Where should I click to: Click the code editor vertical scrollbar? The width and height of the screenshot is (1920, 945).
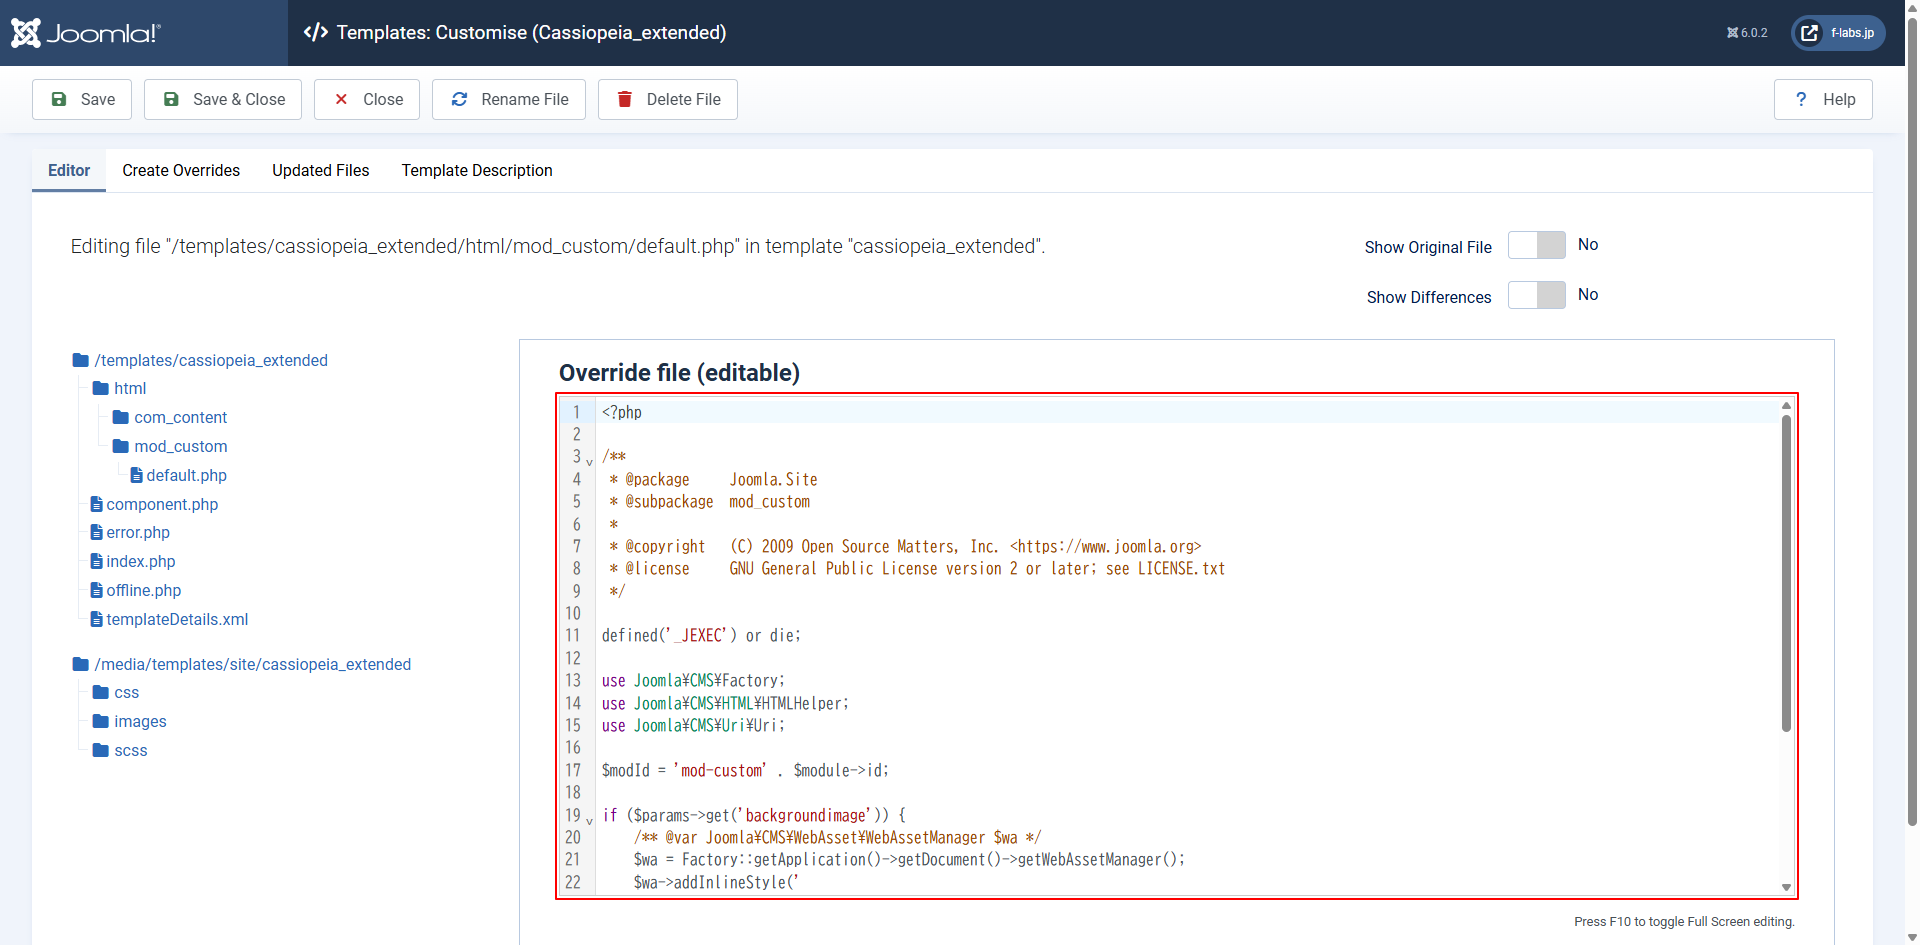1786,572
